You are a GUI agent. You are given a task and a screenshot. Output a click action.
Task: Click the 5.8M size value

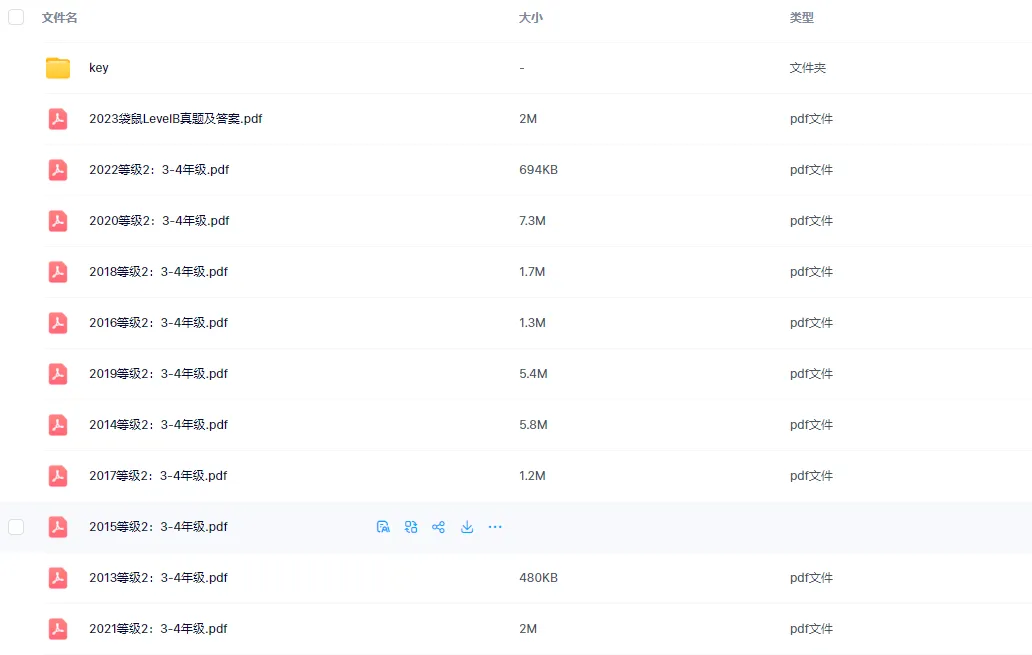tap(533, 425)
